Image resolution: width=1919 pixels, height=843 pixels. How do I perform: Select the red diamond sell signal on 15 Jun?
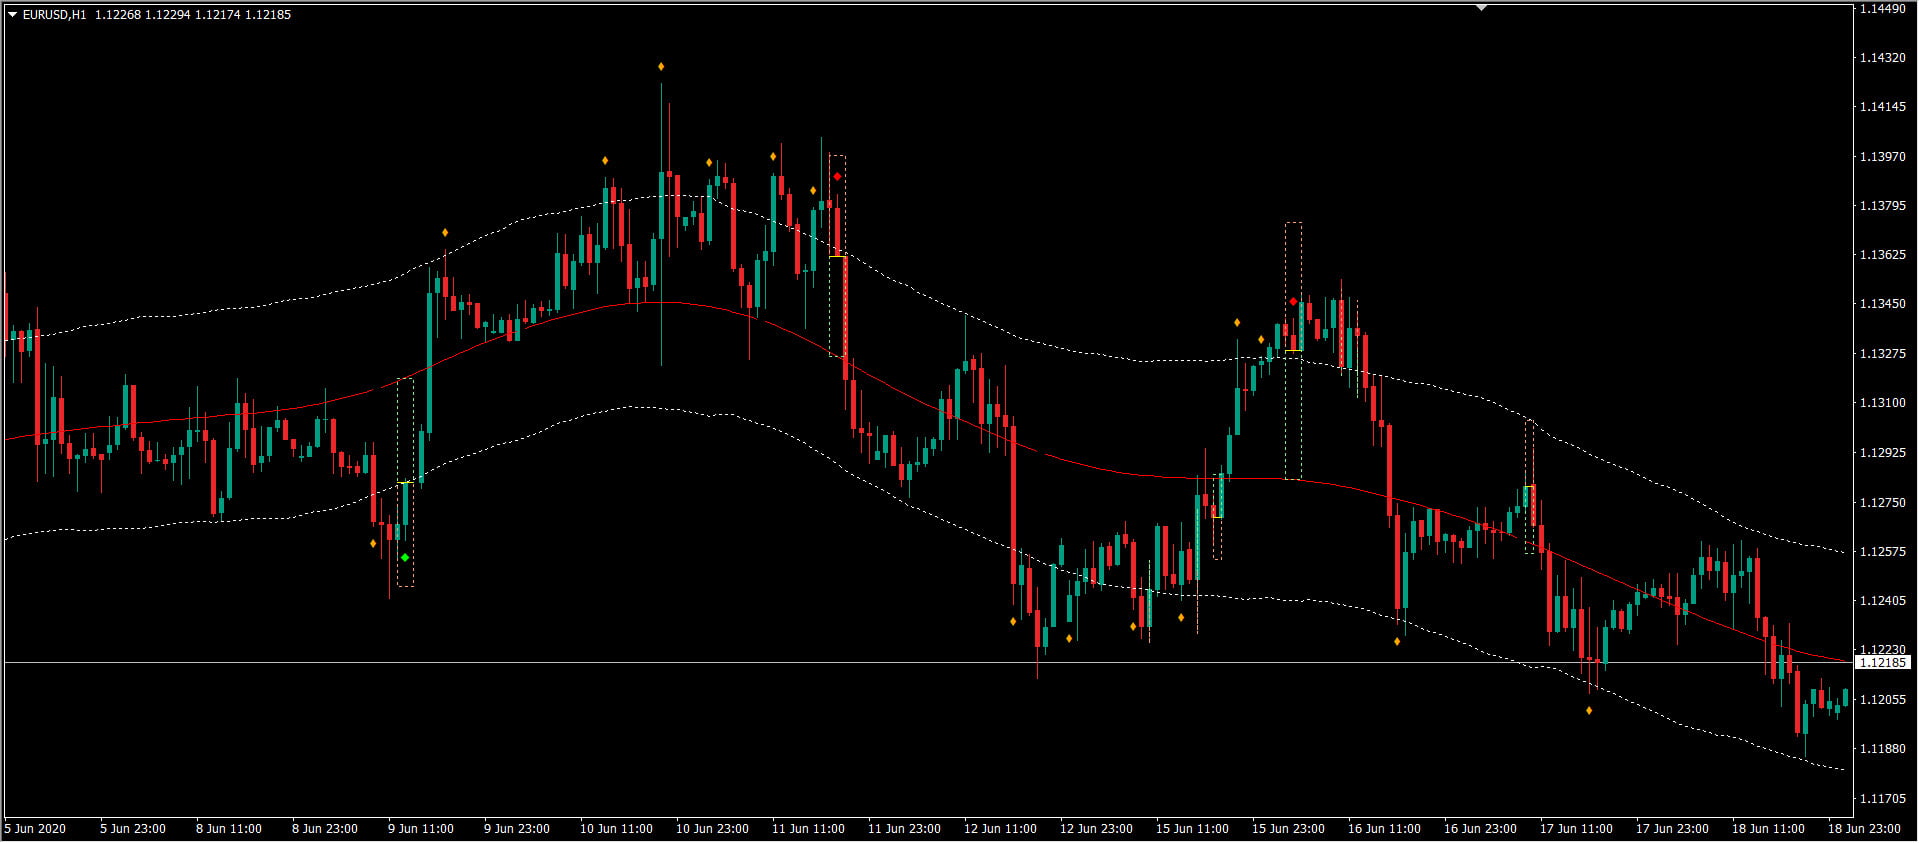(x=1293, y=301)
